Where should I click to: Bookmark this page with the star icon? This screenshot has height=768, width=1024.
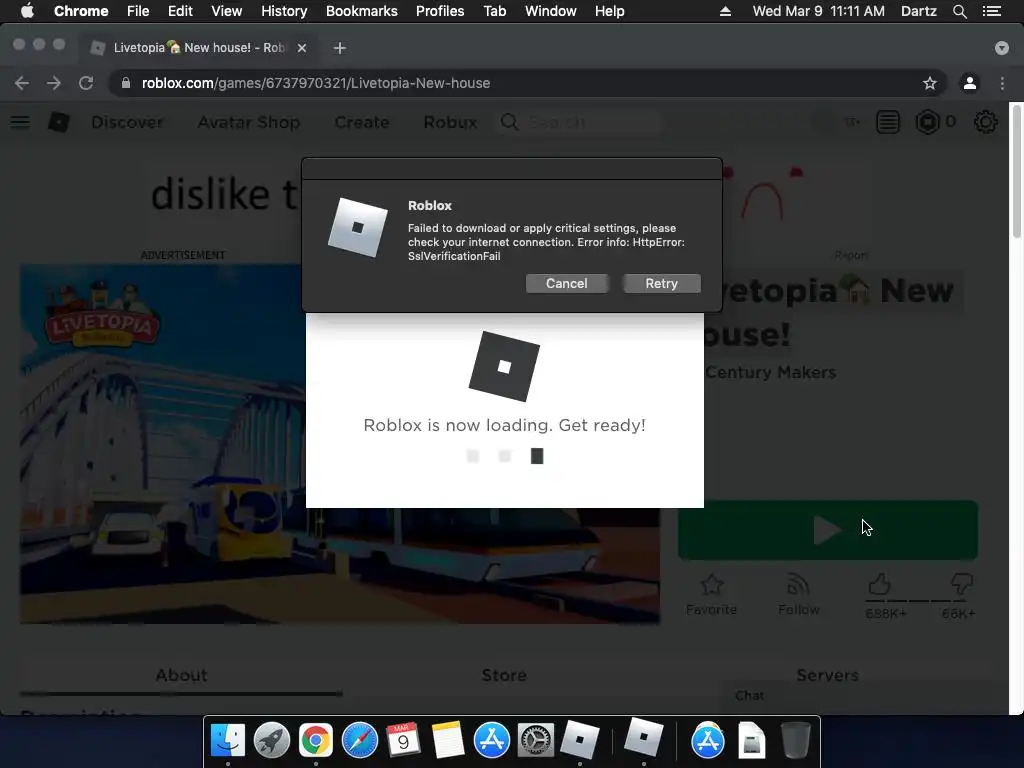pyautogui.click(x=929, y=83)
